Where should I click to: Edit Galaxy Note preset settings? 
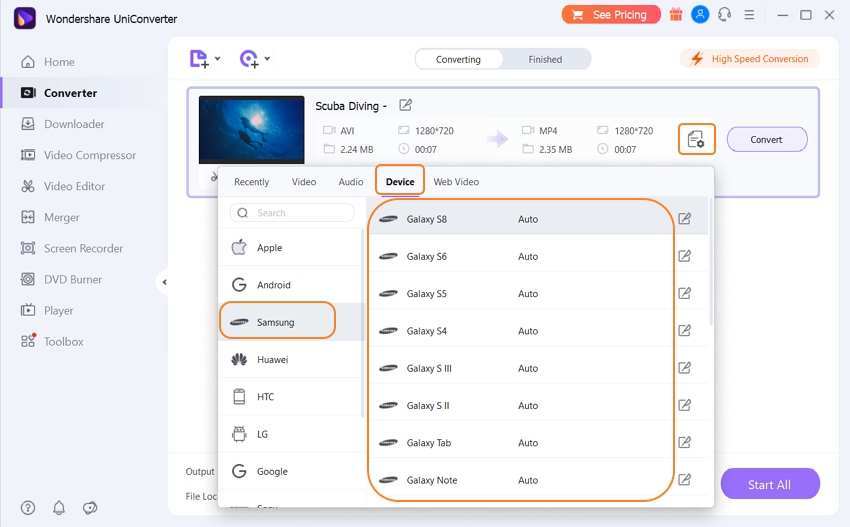(685, 479)
